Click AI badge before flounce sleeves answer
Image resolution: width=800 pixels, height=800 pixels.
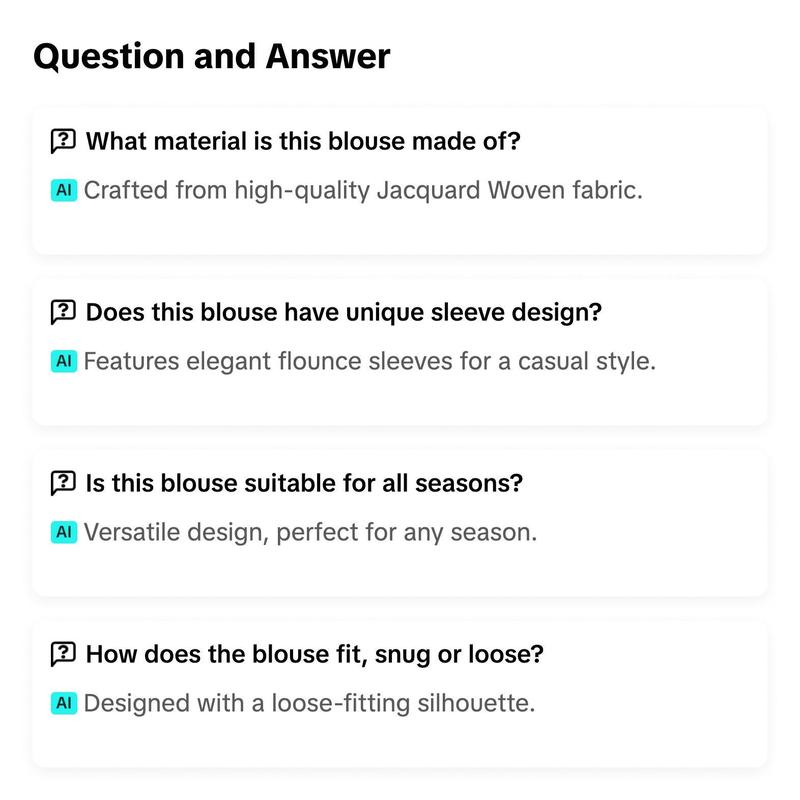point(64,361)
